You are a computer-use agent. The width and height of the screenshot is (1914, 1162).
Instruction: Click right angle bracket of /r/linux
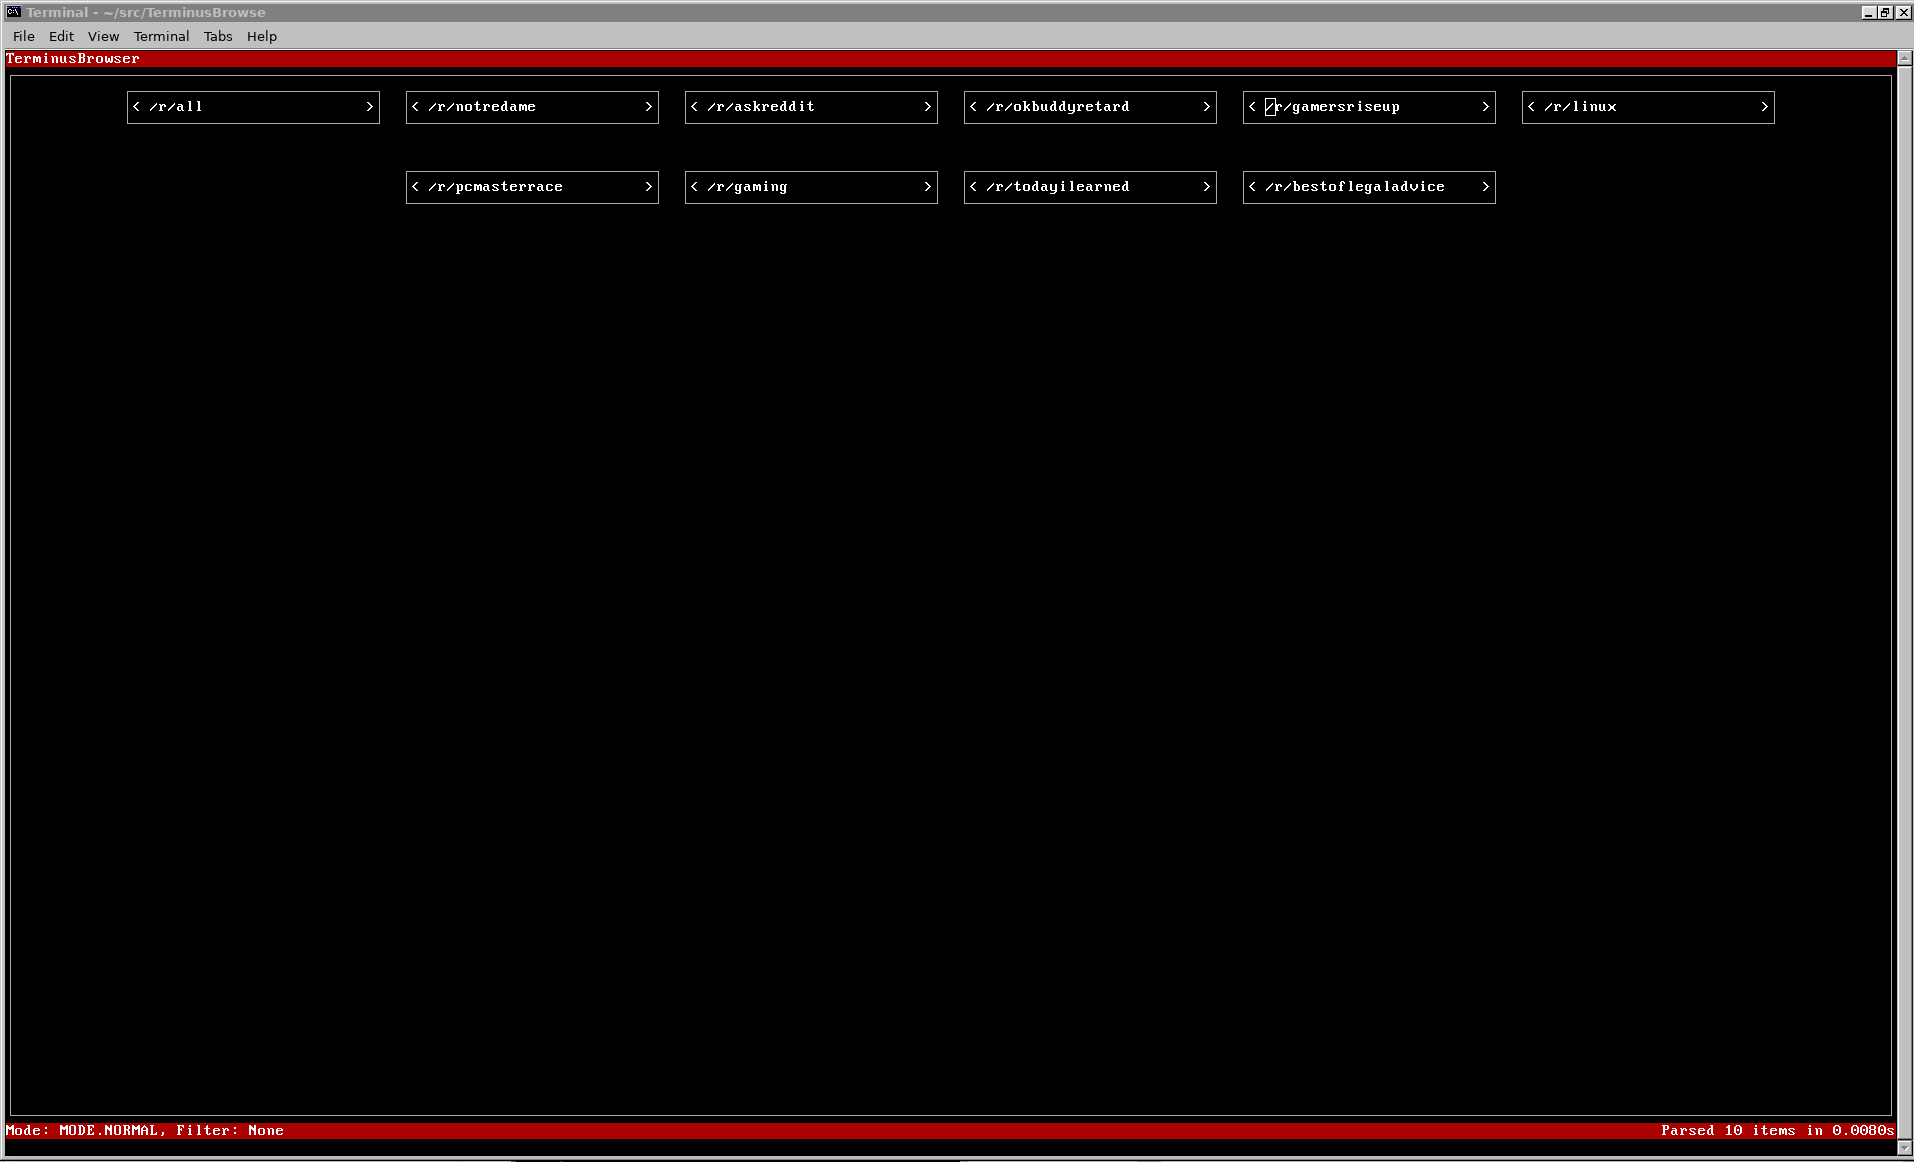point(1764,107)
